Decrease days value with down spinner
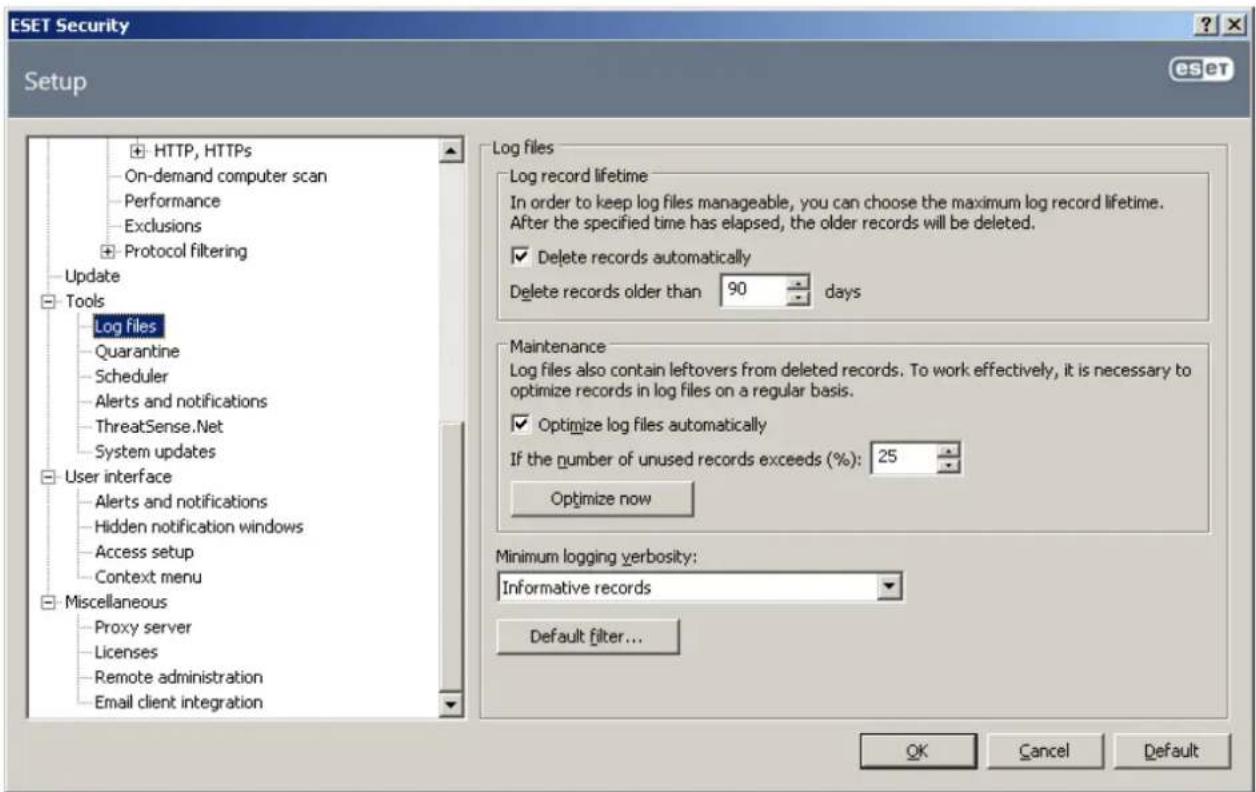The image size is (1256, 792). 799,299
